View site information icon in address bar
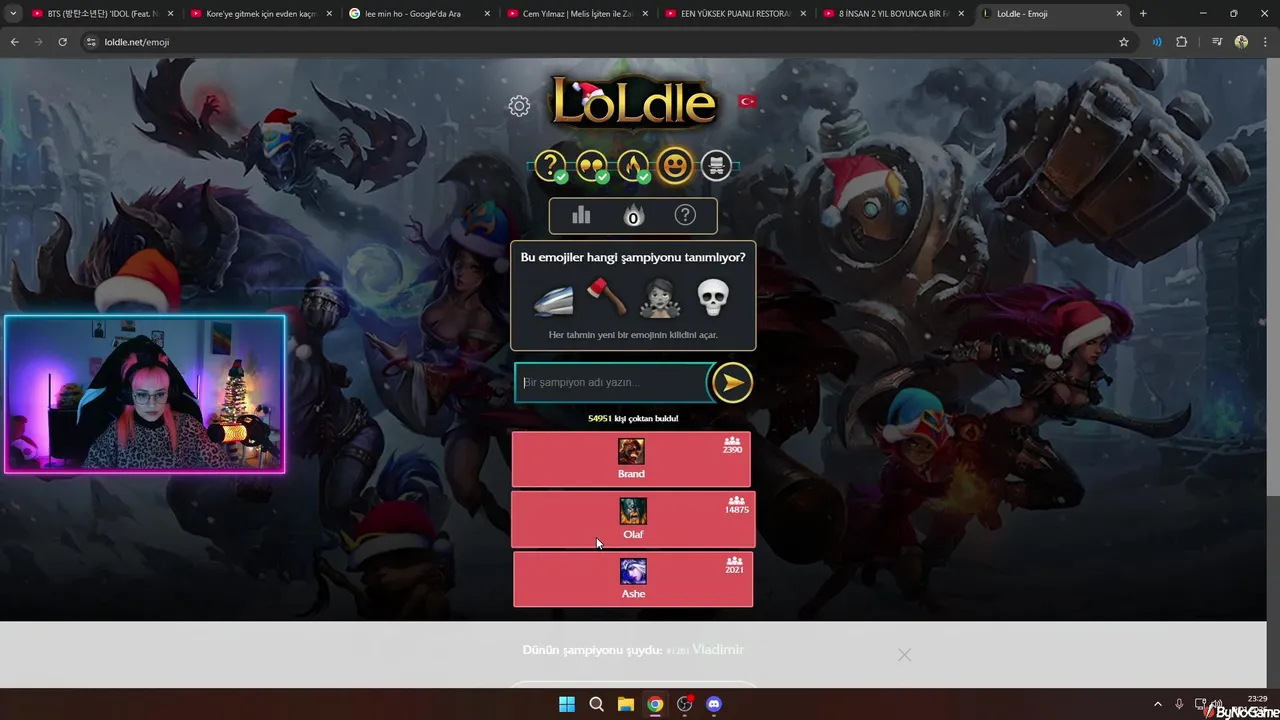This screenshot has width=1280, height=720. coord(91,42)
